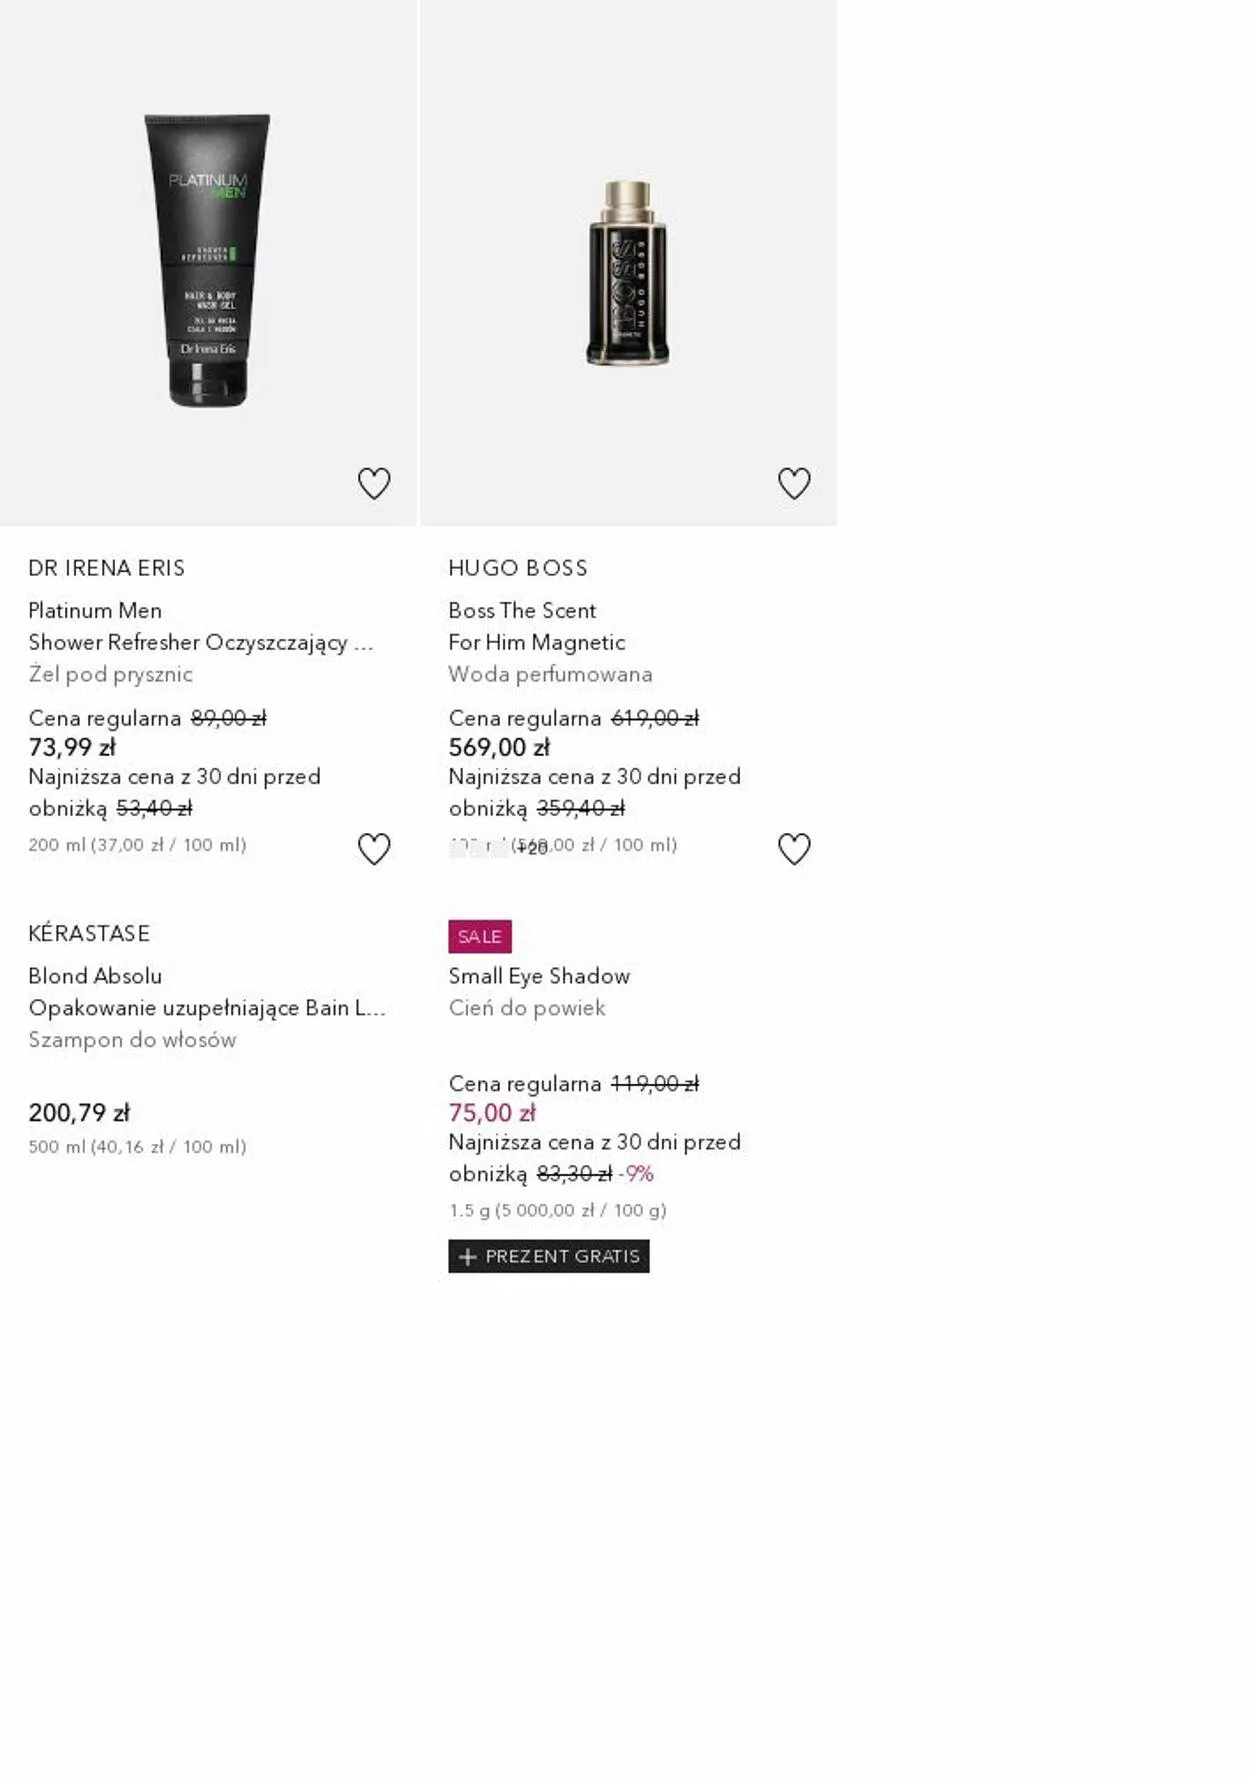1250x1778 pixels.
Task: Toggle wishlist heart beside Hugo Boss unit price
Action: pyautogui.click(x=794, y=849)
